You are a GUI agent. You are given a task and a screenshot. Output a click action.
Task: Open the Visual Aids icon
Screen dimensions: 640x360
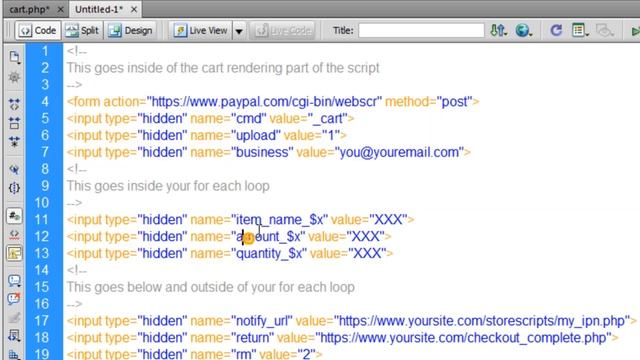[x=604, y=31]
